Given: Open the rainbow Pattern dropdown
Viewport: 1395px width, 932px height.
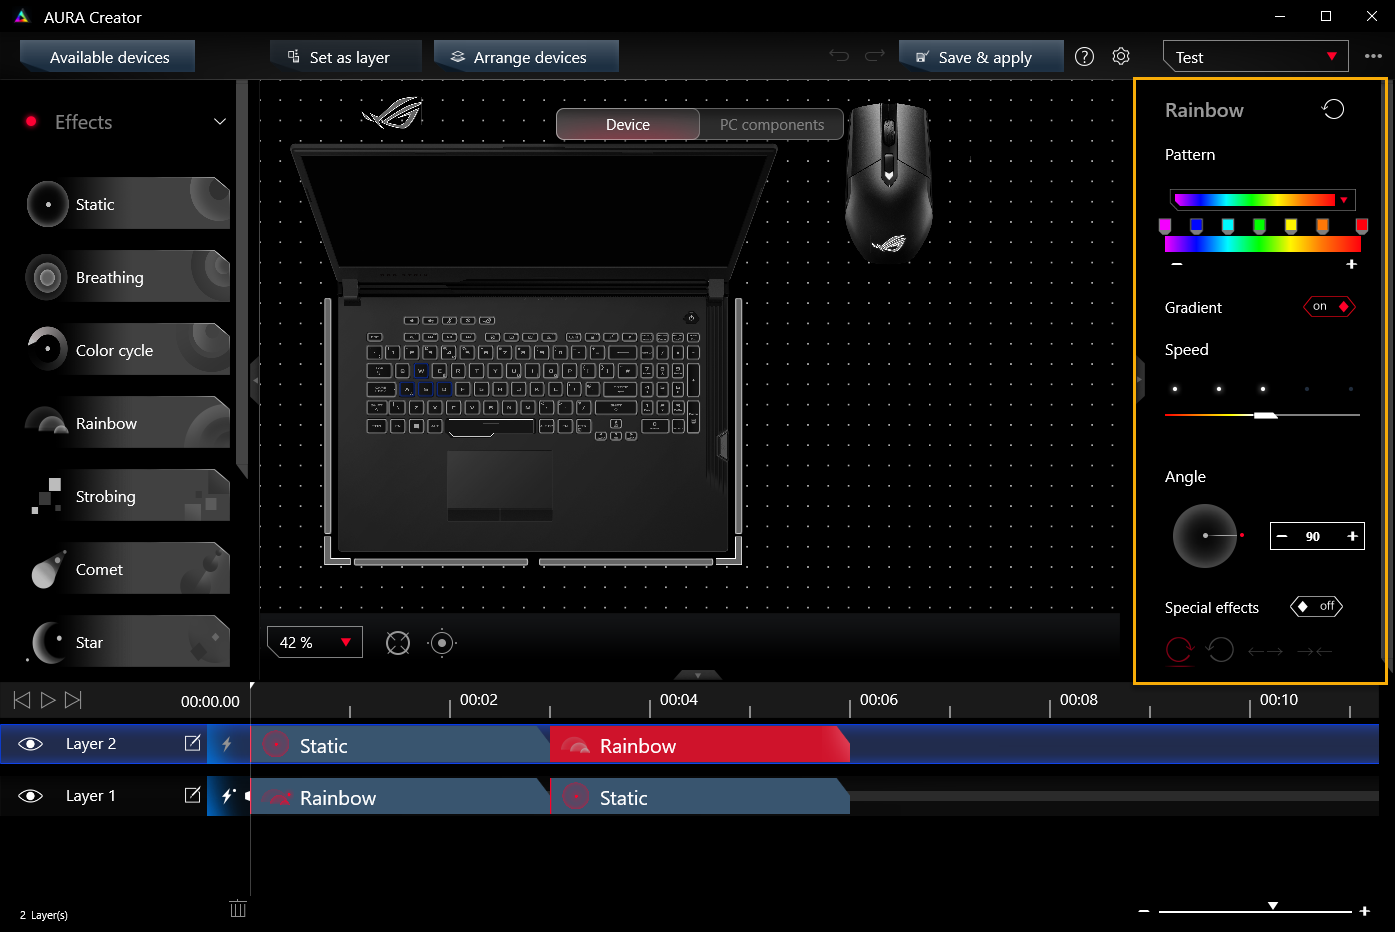Looking at the screenshot, I should (x=1263, y=199).
